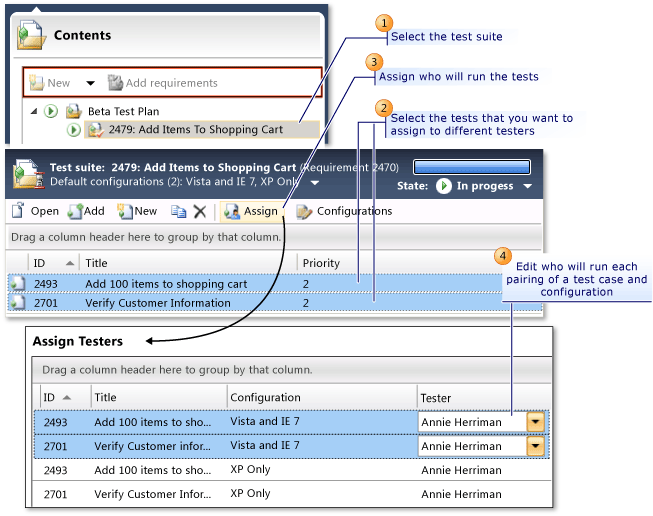Click the Tester column header

[x=436, y=398]
